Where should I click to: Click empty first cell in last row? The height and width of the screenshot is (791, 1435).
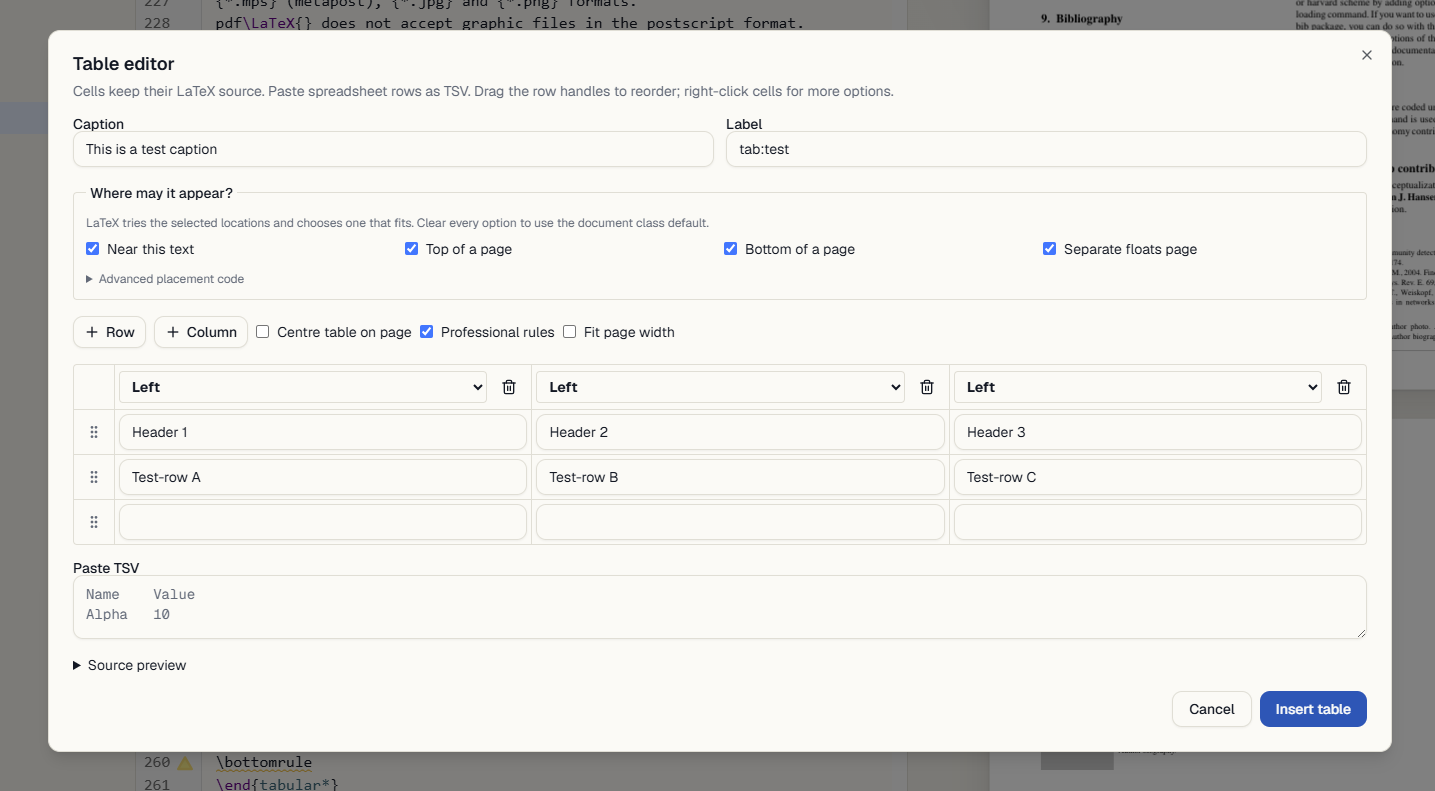click(x=323, y=522)
